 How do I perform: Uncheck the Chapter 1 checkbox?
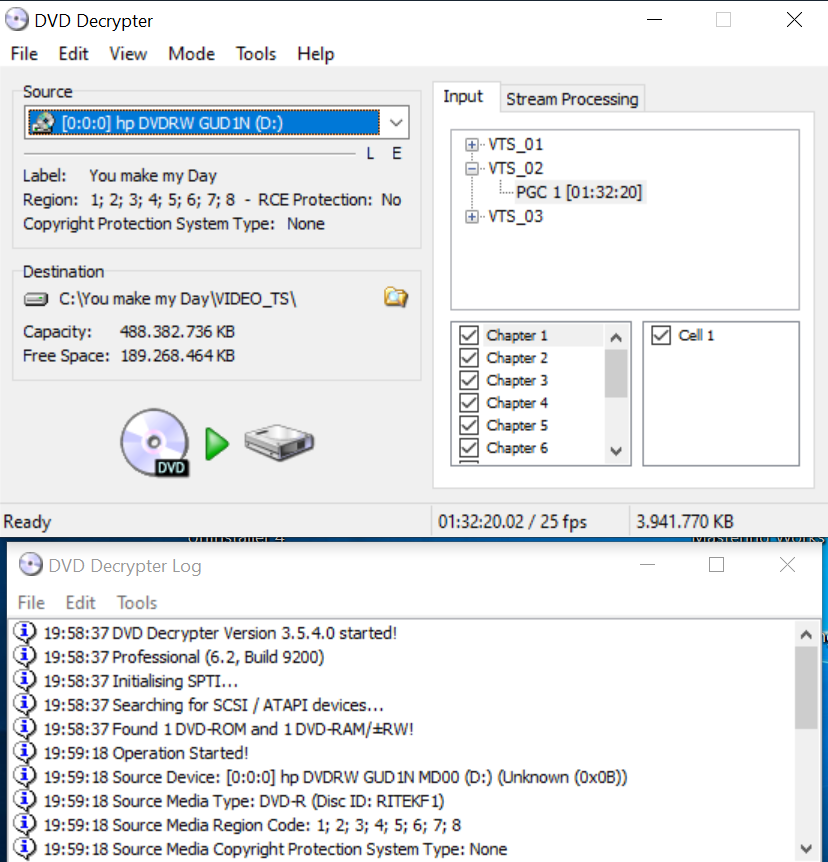(469, 335)
